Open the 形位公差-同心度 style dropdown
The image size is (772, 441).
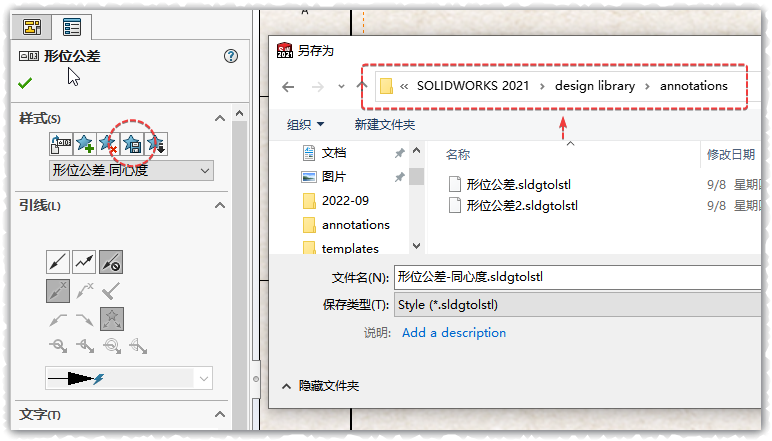click(x=131, y=171)
